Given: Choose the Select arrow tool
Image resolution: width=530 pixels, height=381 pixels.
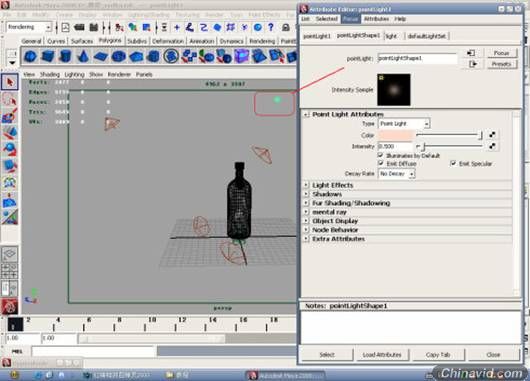Looking at the screenshot, I should (10, 82).
